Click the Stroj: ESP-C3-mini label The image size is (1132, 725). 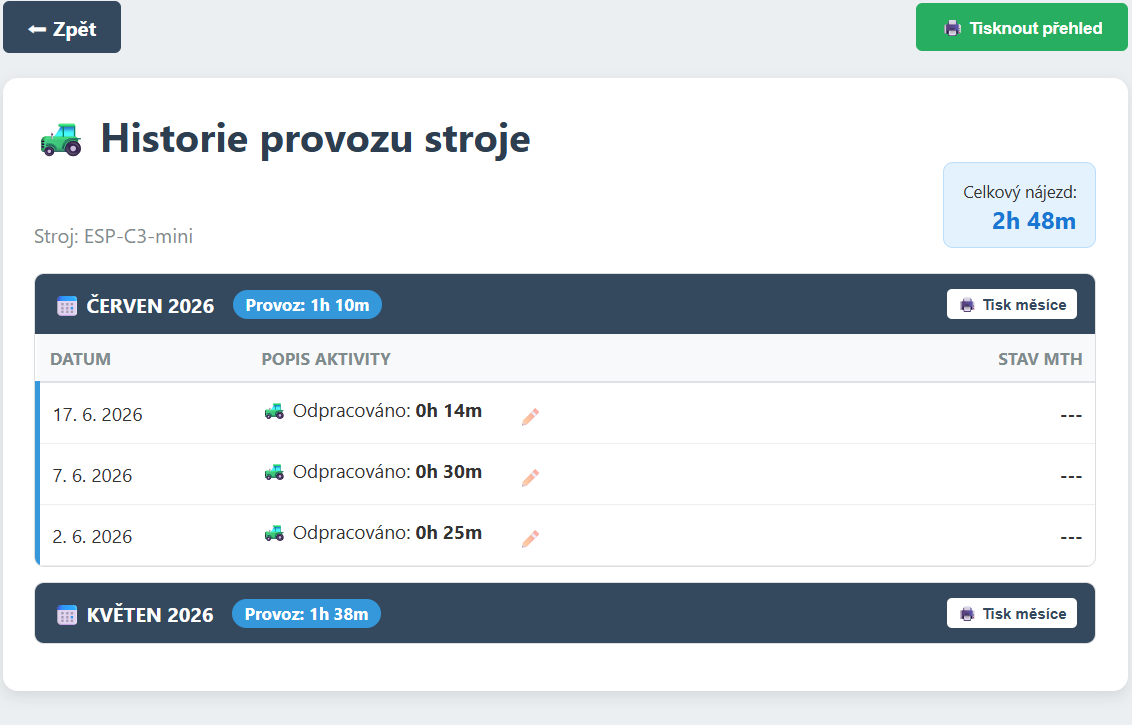click(x=113, y=236)
